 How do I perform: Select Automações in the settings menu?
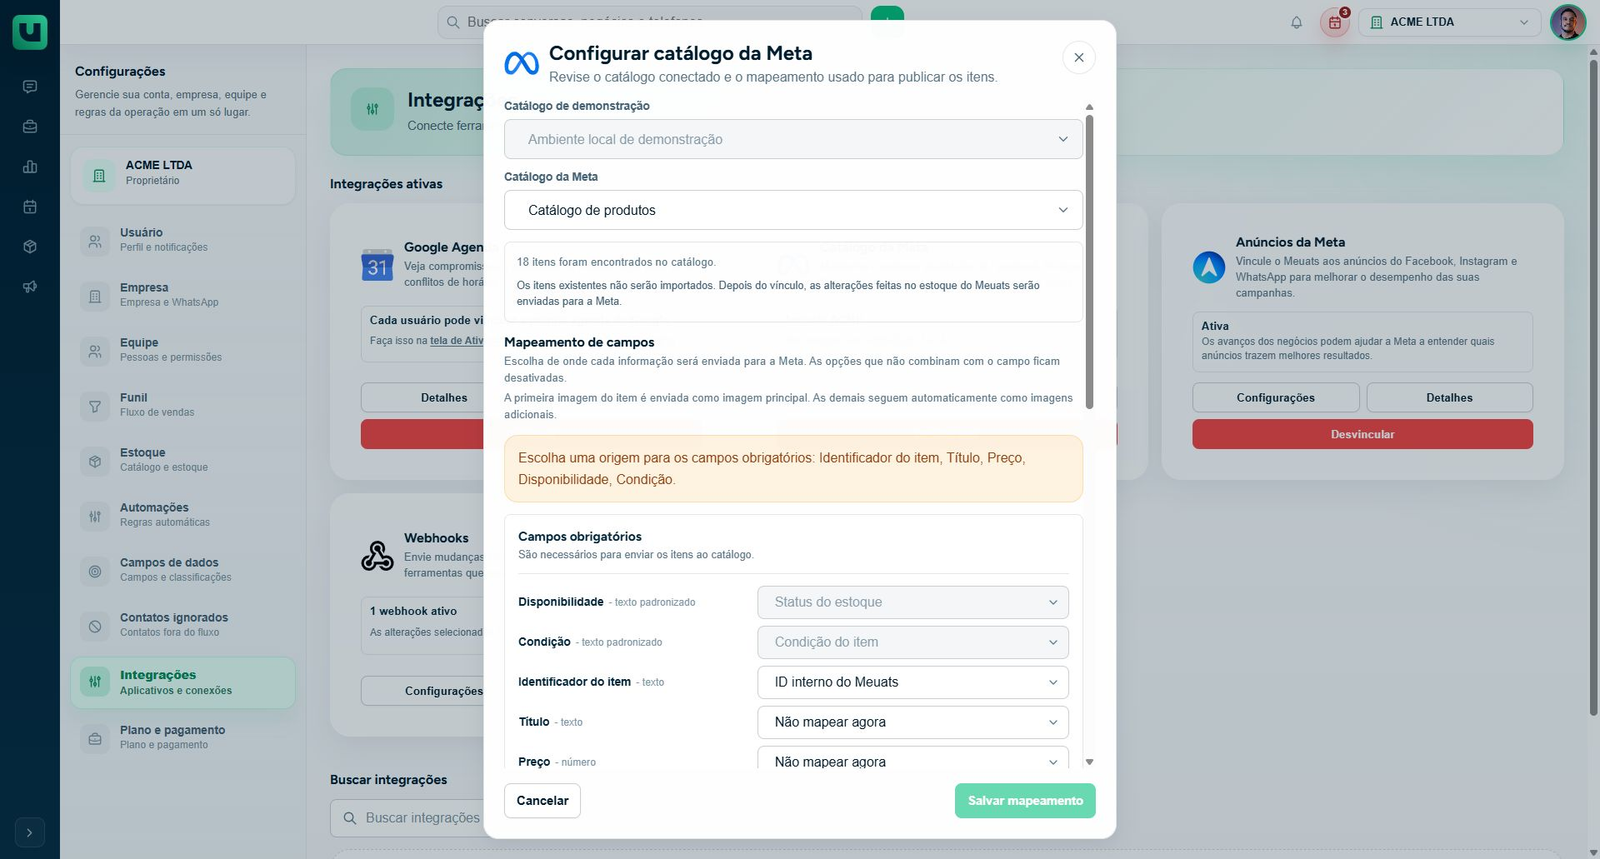pyautogui.click(x=183, y=515)
